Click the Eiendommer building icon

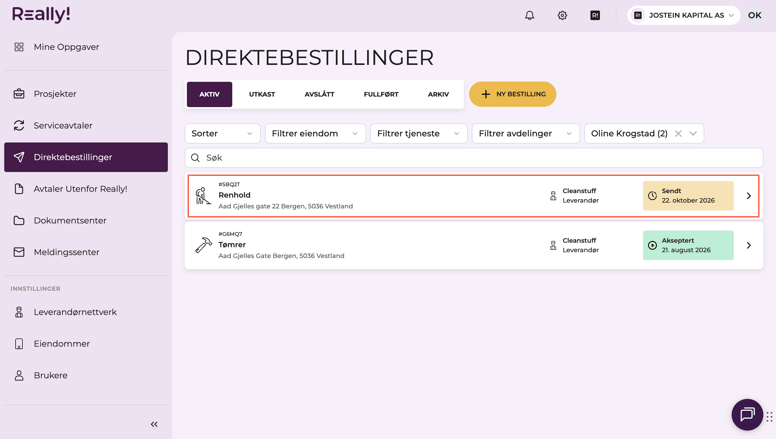click(x=19, y=343)
